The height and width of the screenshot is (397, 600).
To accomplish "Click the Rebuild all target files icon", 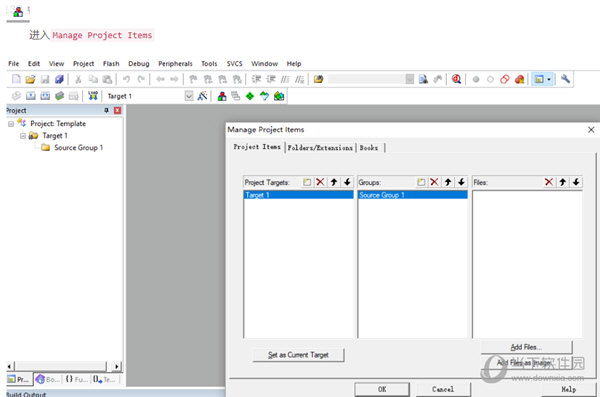I will [x=45, y=96].
